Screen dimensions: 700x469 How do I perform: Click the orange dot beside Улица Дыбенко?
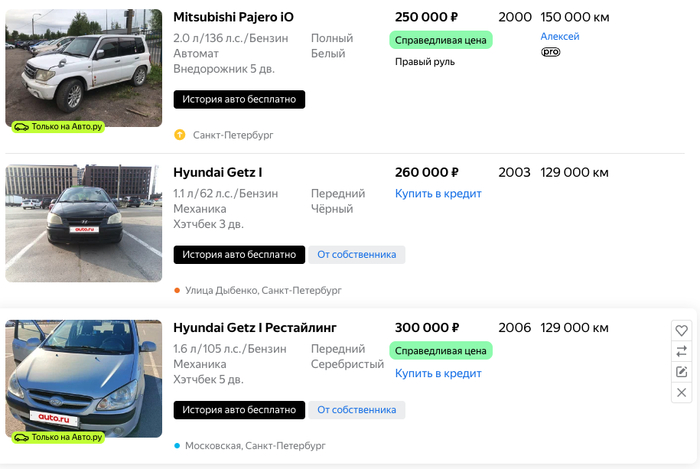(177, 290)
